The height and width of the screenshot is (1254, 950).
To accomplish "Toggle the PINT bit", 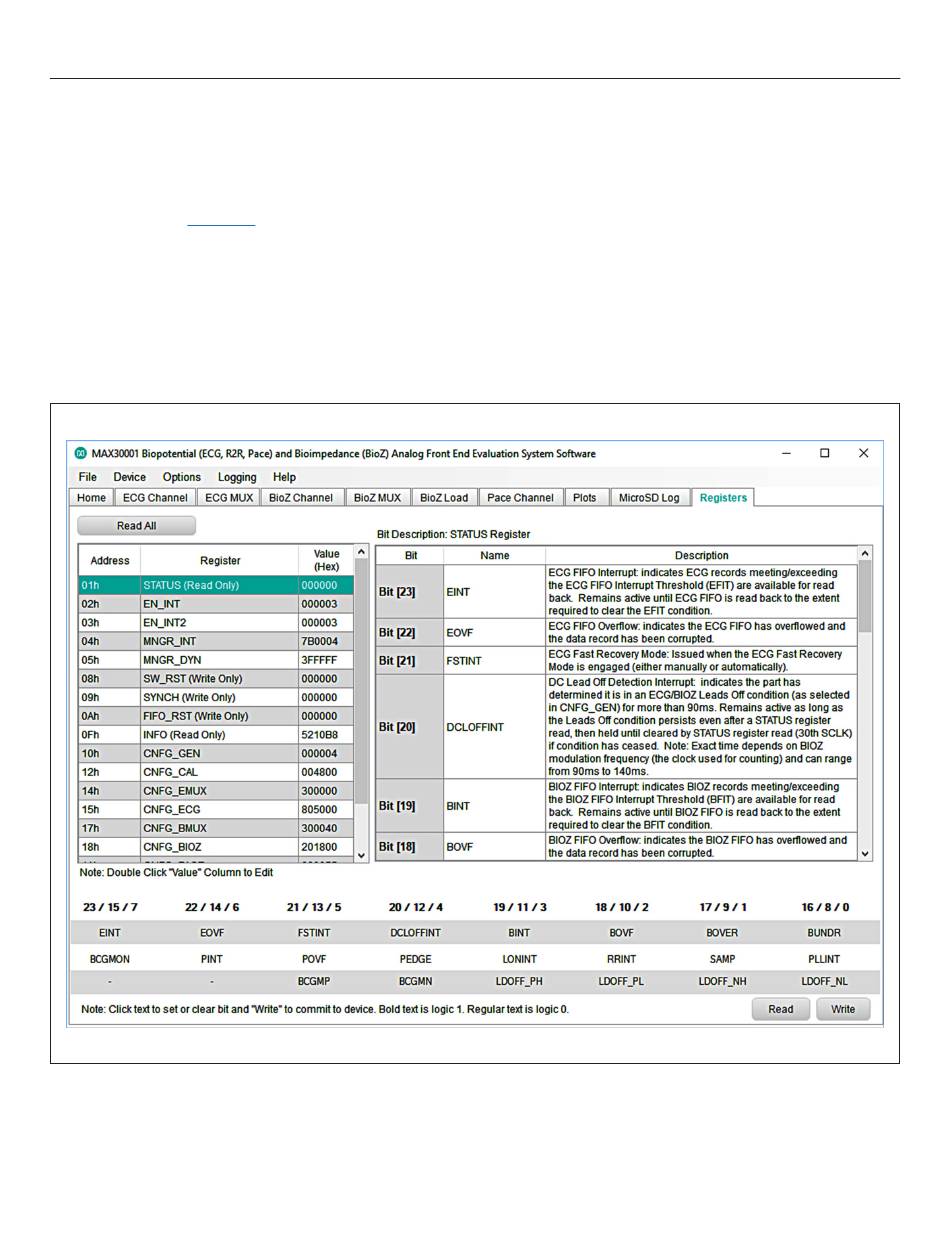I will tap(212, 959).
